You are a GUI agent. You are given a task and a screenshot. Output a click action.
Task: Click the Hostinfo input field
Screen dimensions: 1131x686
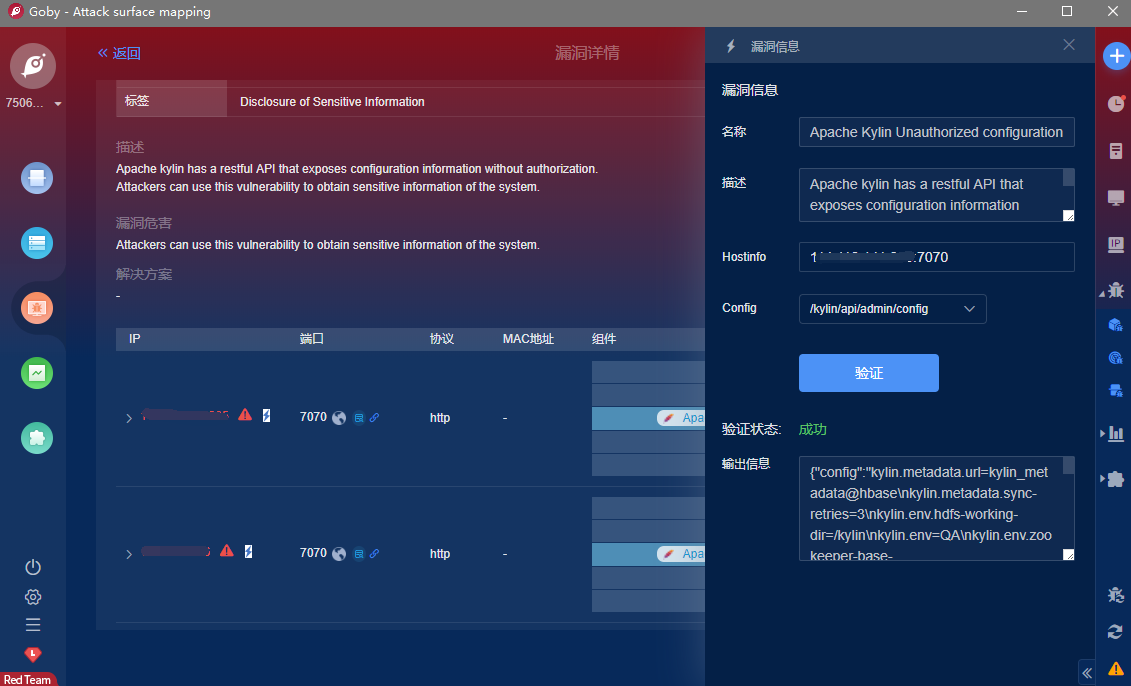point(936,257)
